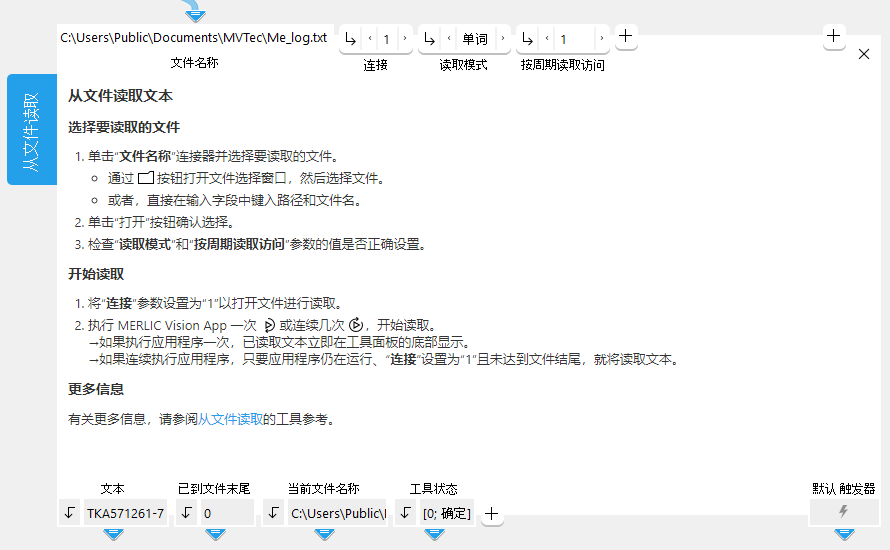
Task: Click the 默认 触发器 lightning trigger button
Action: pyautogui.click(x=844, y=512)
